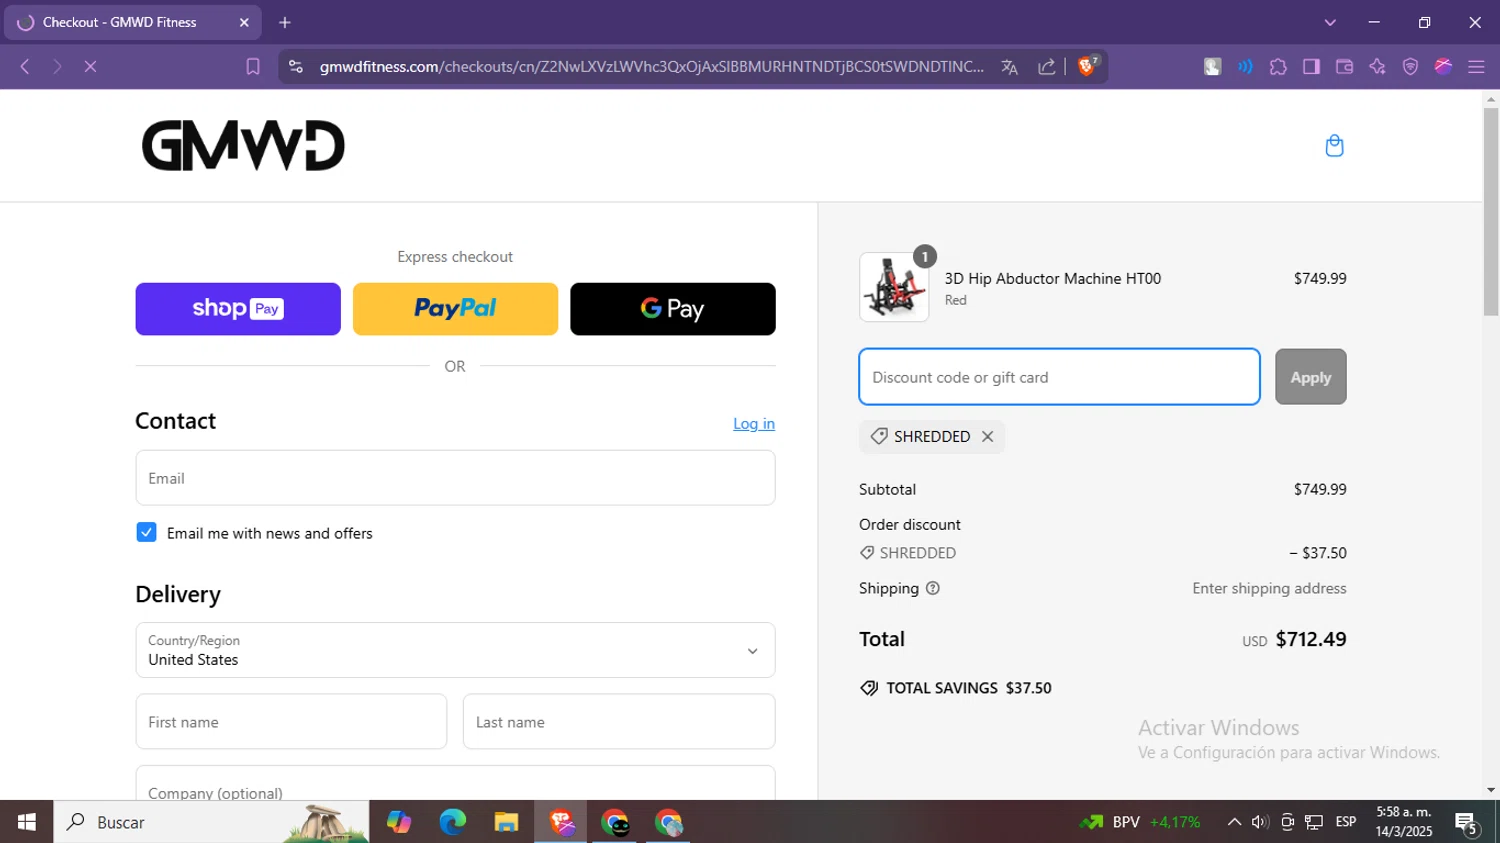1500x843 pixels.
Task: Remove the SHREDDED discount code tag
Action: 987,437
